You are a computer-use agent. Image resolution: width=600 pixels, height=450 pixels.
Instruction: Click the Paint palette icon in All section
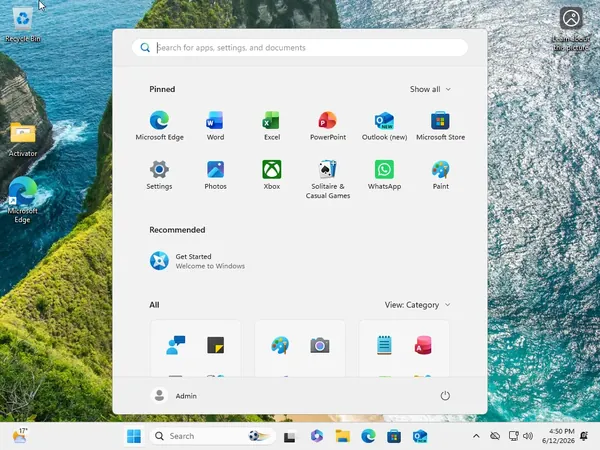(x=280, y=345)
